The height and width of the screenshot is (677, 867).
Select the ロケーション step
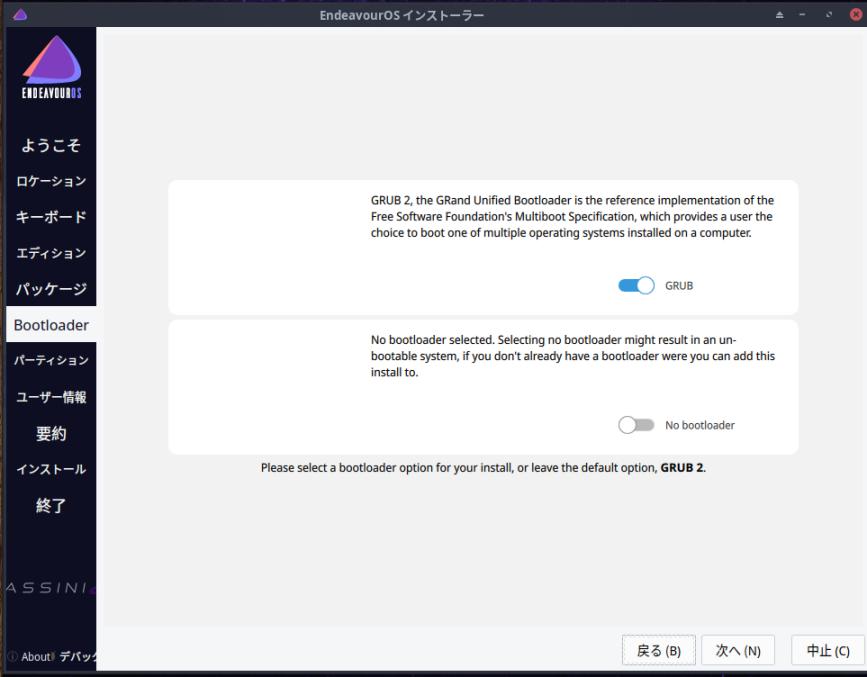pyautogui.click(x=51, y=181)
